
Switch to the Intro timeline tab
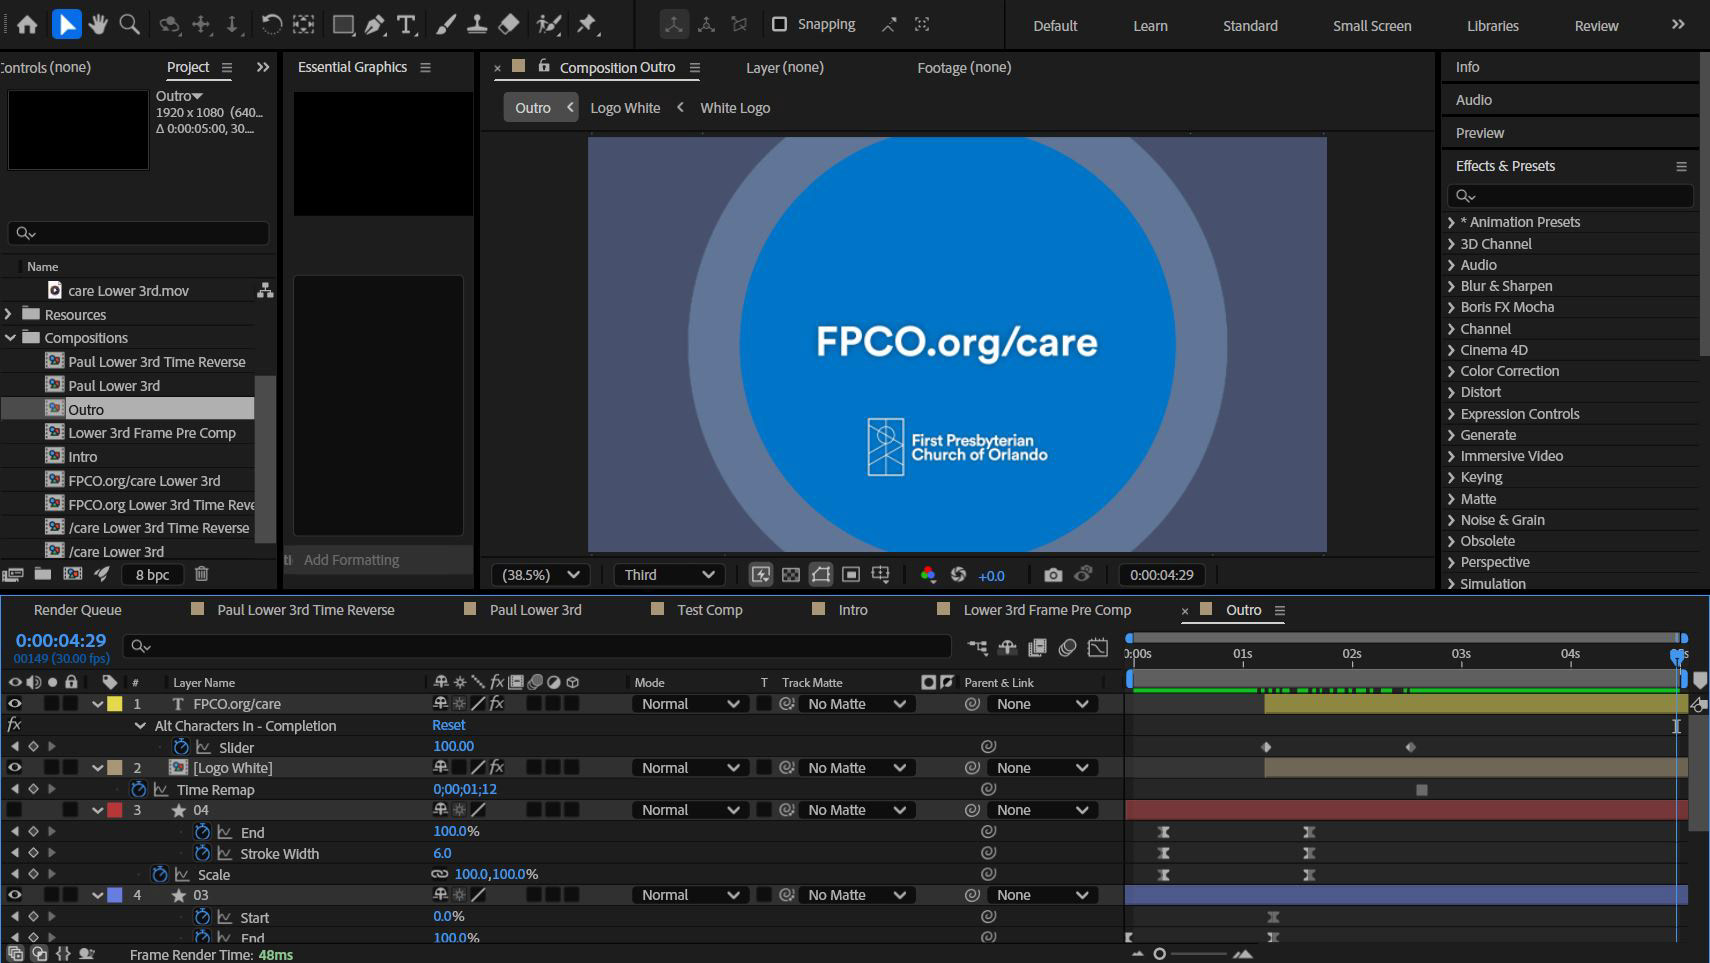click(x=853, y=610)
